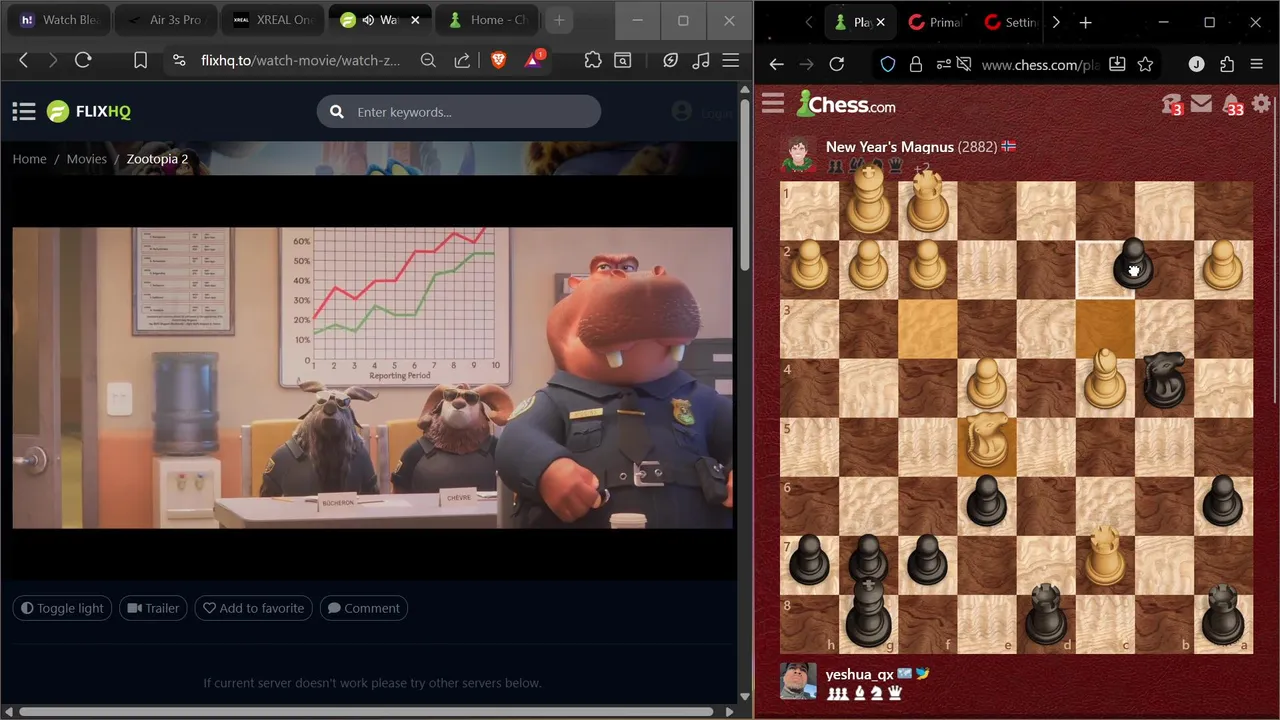Install site as app icon in Firefox
This screenshot has width=1280, height=720.
(1117, 64)
